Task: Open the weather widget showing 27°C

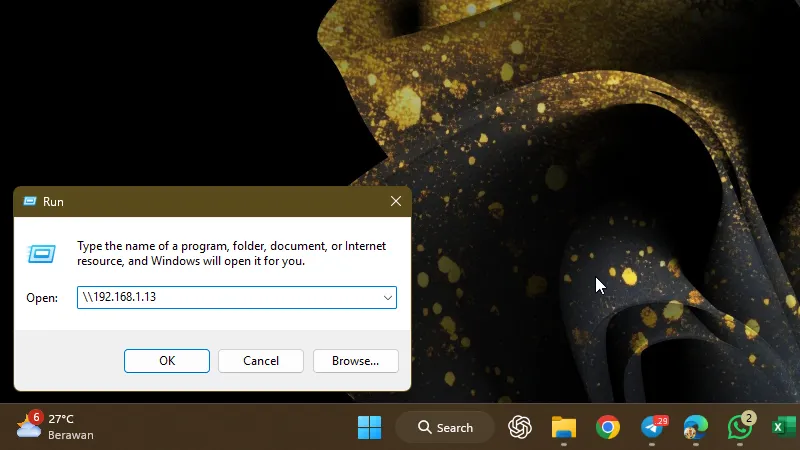Action: [x=55, y=427]
